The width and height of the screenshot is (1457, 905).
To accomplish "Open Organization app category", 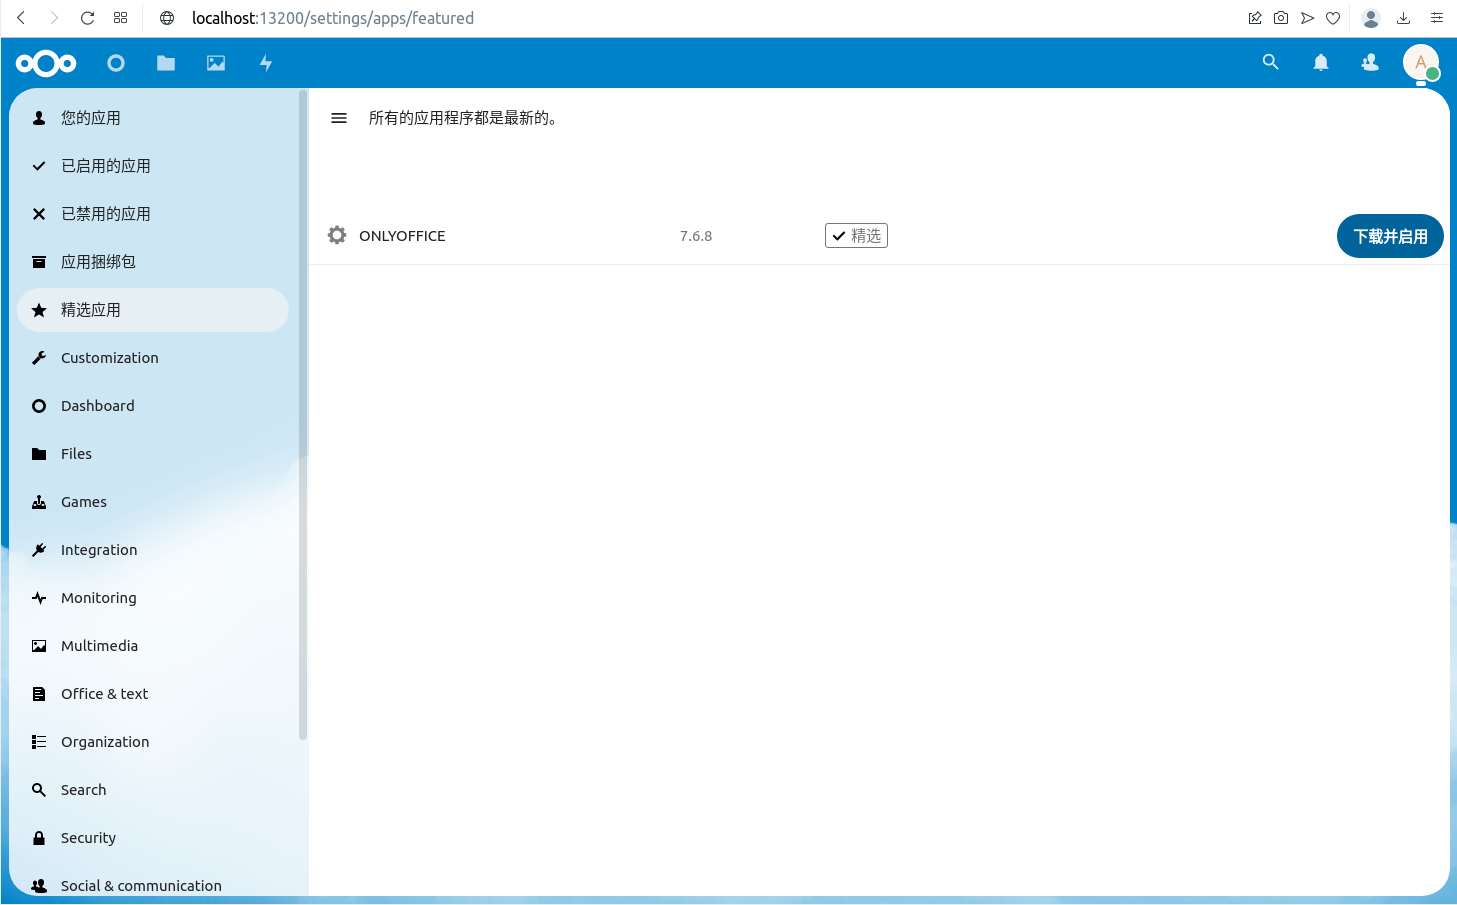I will point(153,742).
